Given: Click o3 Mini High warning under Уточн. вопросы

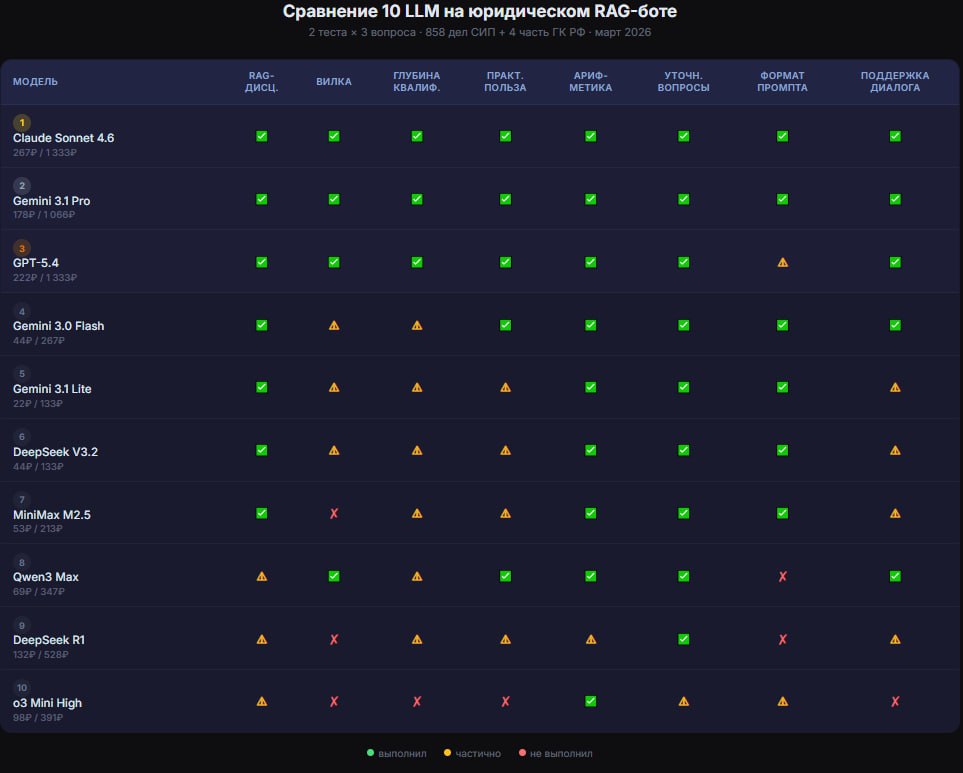Looking at the screenshot, I should click(x=684, y=702).
